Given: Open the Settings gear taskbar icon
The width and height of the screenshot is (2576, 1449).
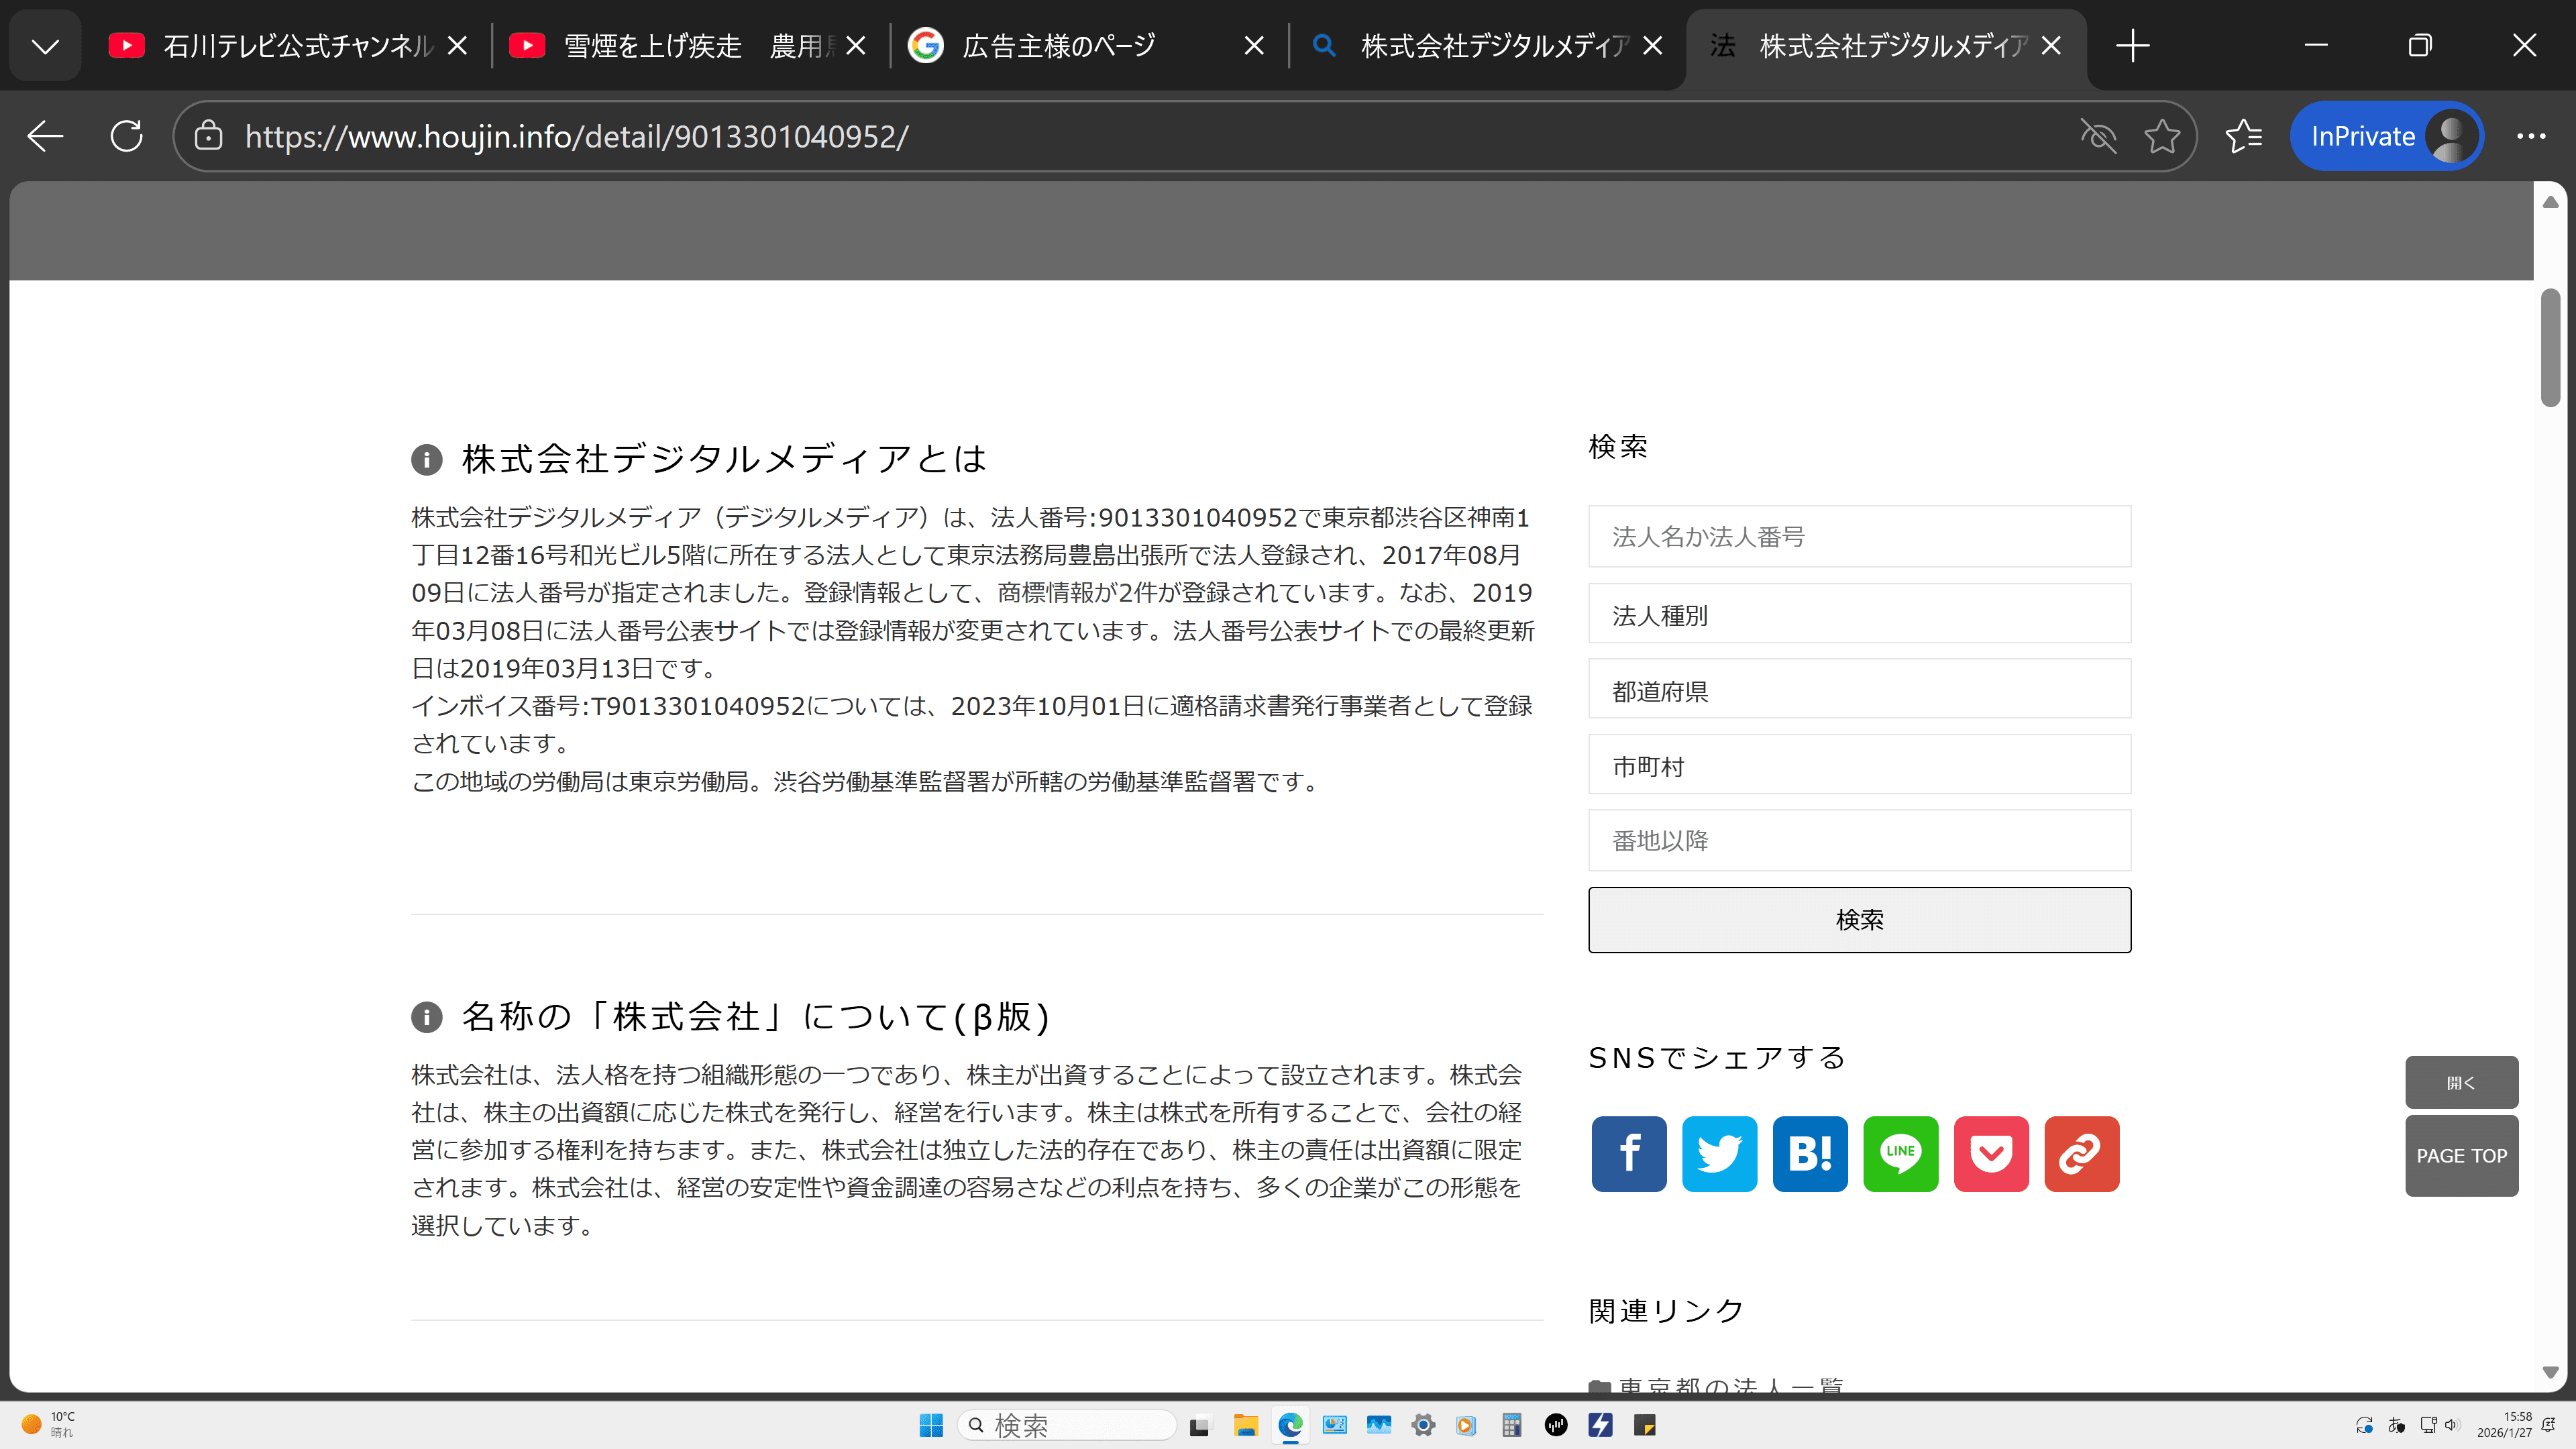Looking at the screenshot, I should coord(1423,1425).
